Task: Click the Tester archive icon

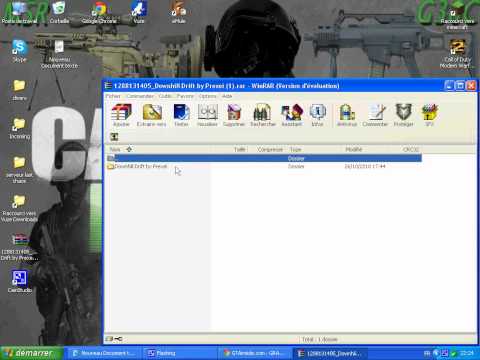Action: pos(181,115)
